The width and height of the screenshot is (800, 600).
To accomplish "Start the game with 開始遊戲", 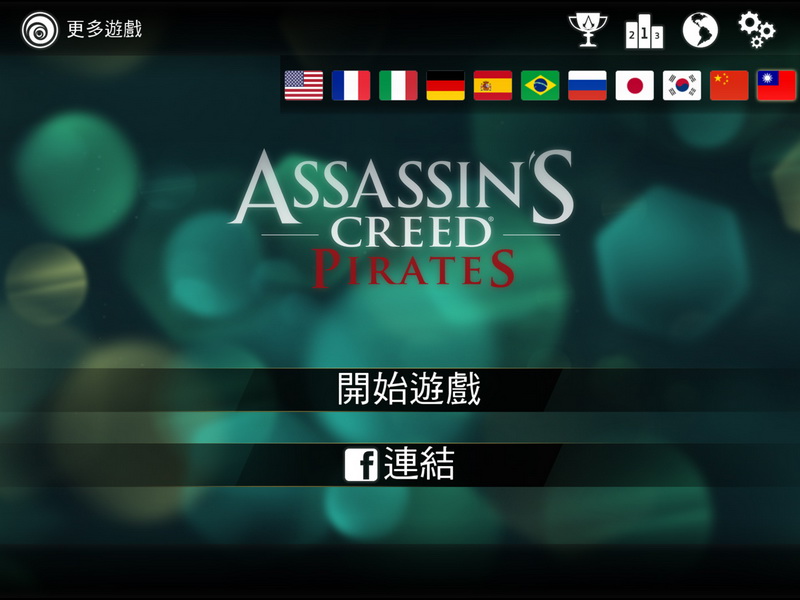I will pos(400,389).
